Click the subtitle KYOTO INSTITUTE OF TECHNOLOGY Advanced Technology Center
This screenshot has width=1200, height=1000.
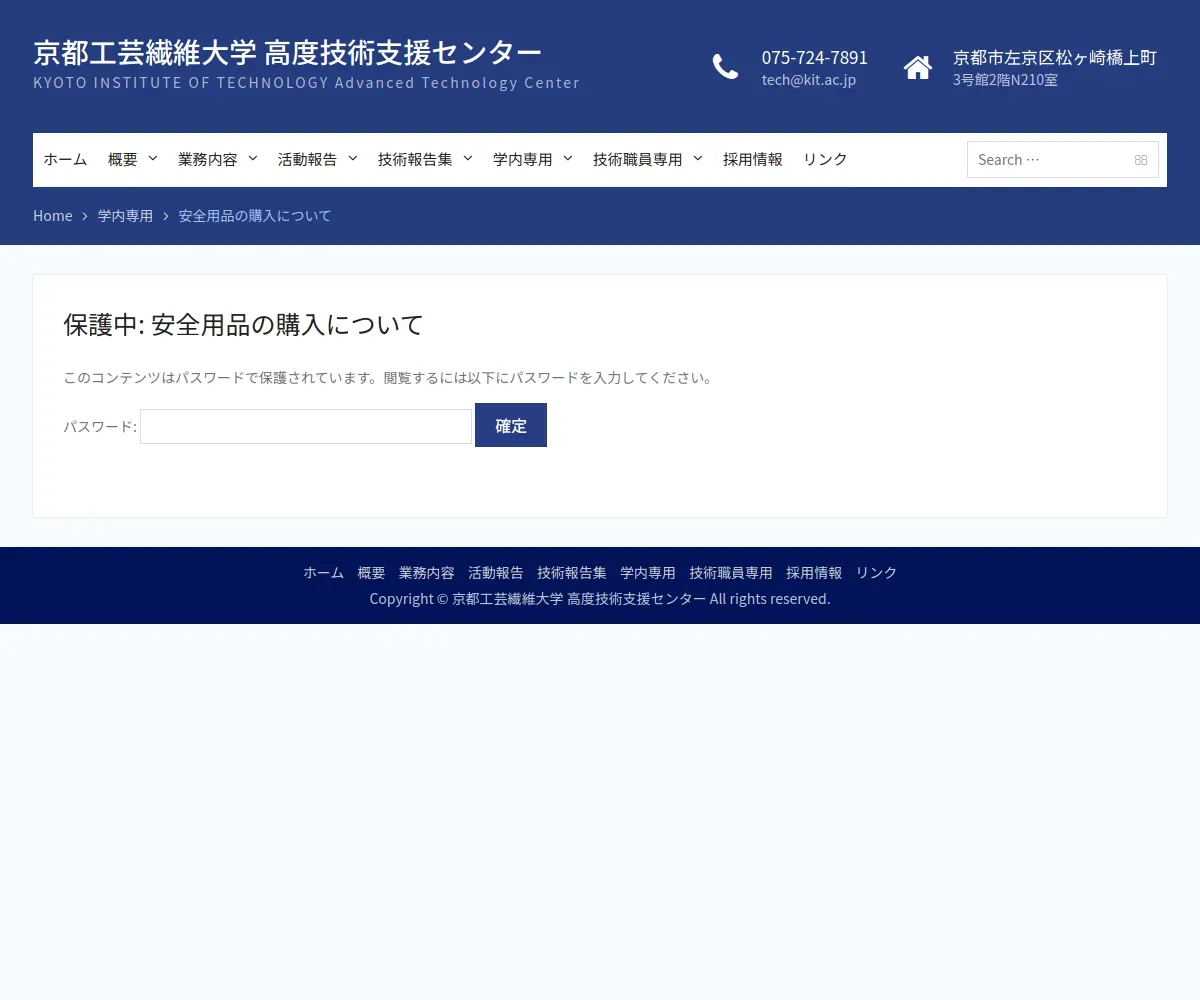click(x=307, y=83)
